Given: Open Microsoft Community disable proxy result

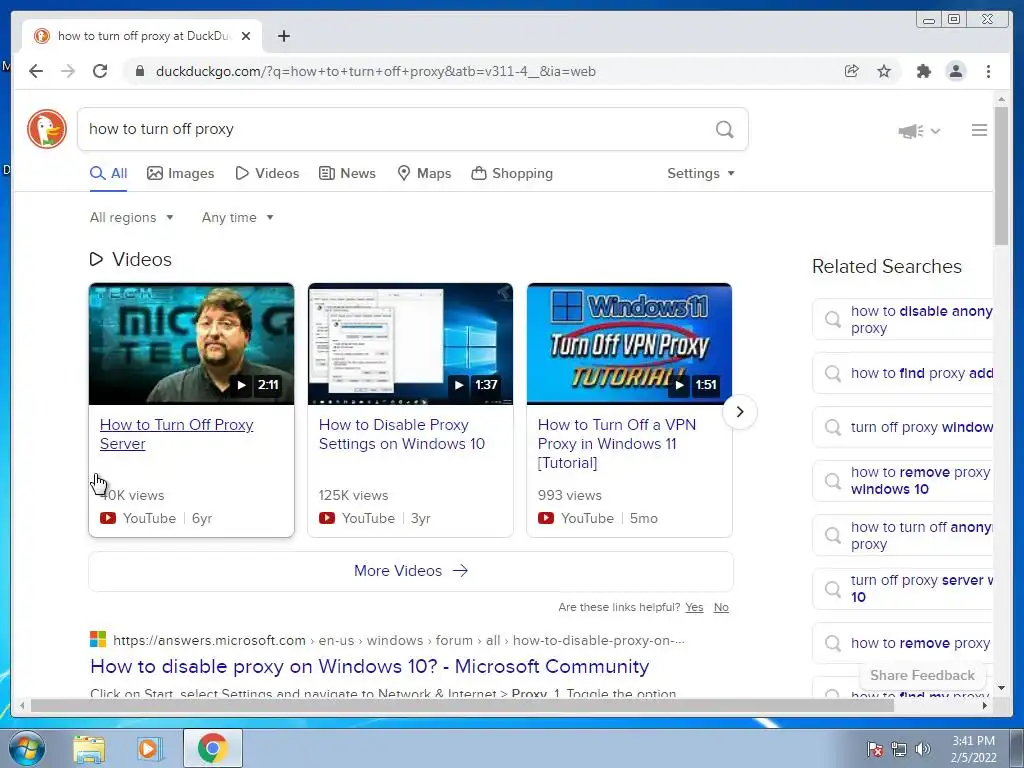Looking at the screenshot, I should (370, 666).
